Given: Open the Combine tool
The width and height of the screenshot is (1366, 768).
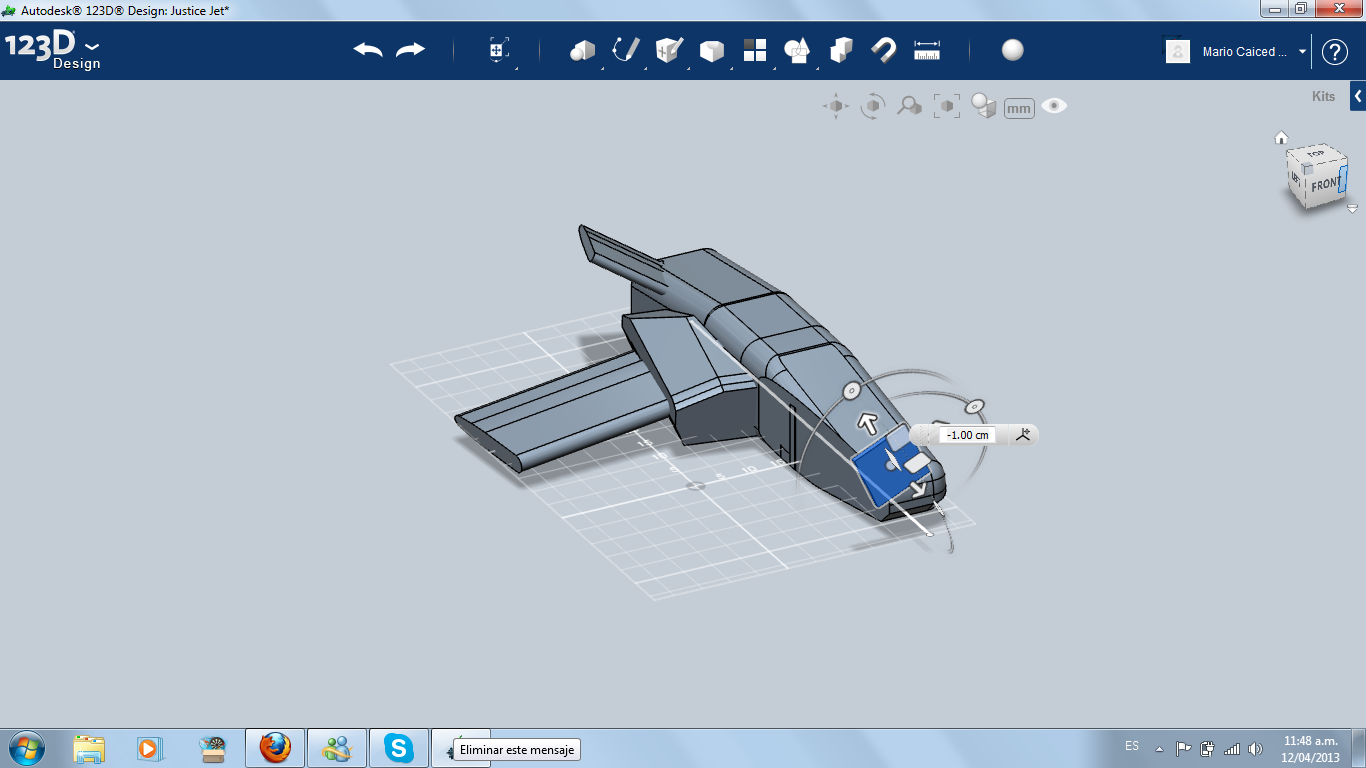Looking at the screenshot, I should pos(841,50).
